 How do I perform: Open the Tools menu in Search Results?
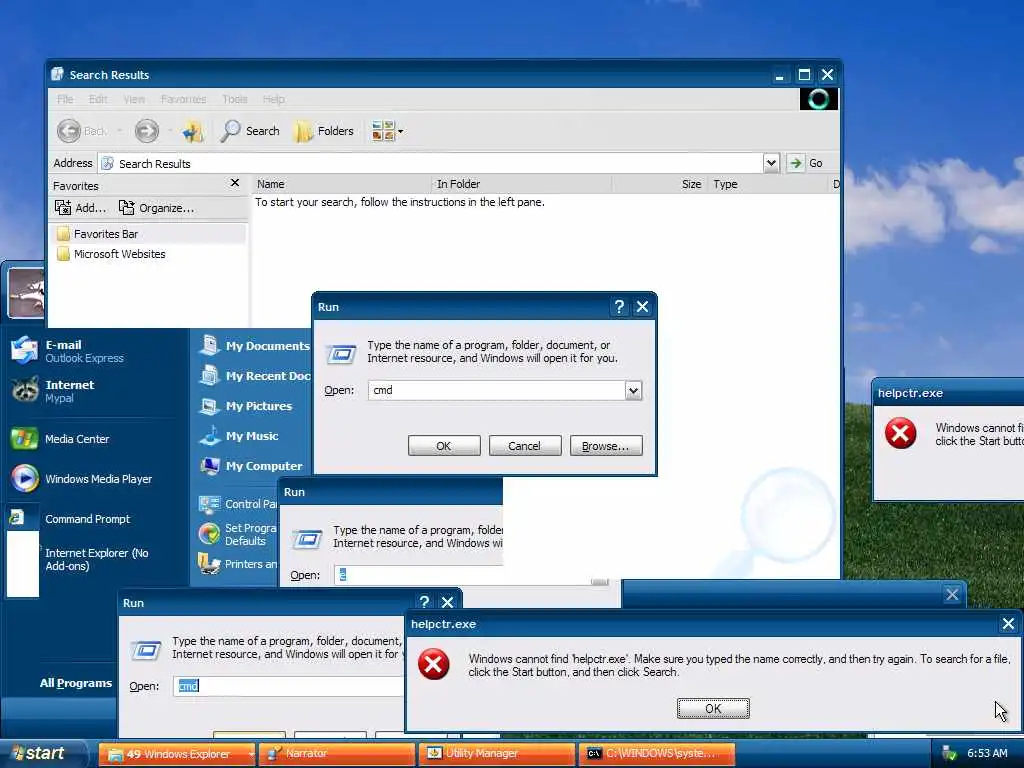pyautogui.click(x=234, y=99)
